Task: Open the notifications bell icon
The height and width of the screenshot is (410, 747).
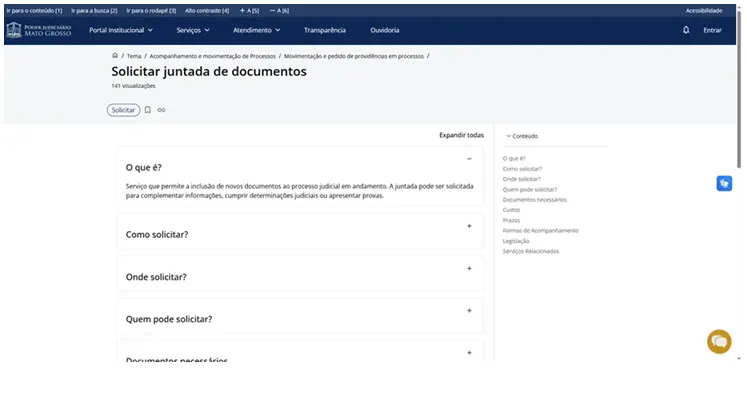Action: click(686, 30)
